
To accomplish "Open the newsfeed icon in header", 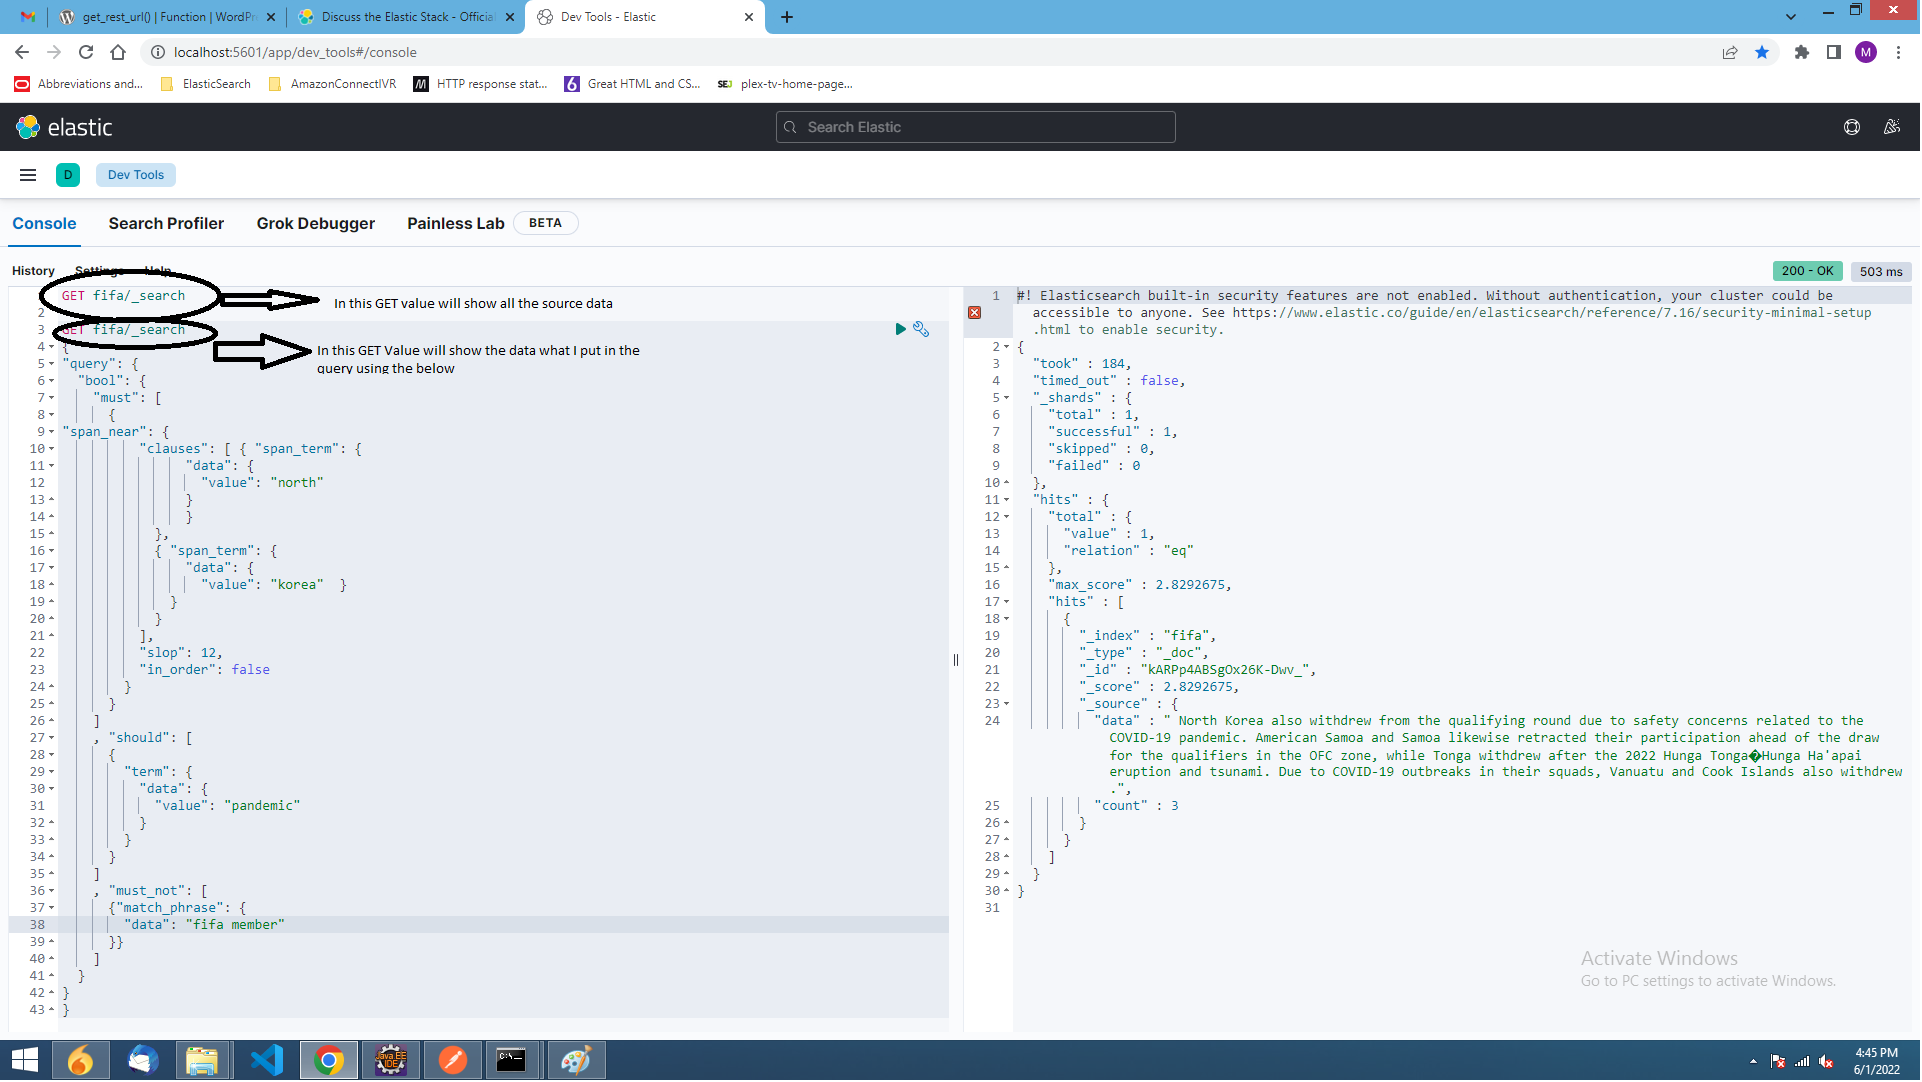I will pyautogui.click(x=1891, y=127).
